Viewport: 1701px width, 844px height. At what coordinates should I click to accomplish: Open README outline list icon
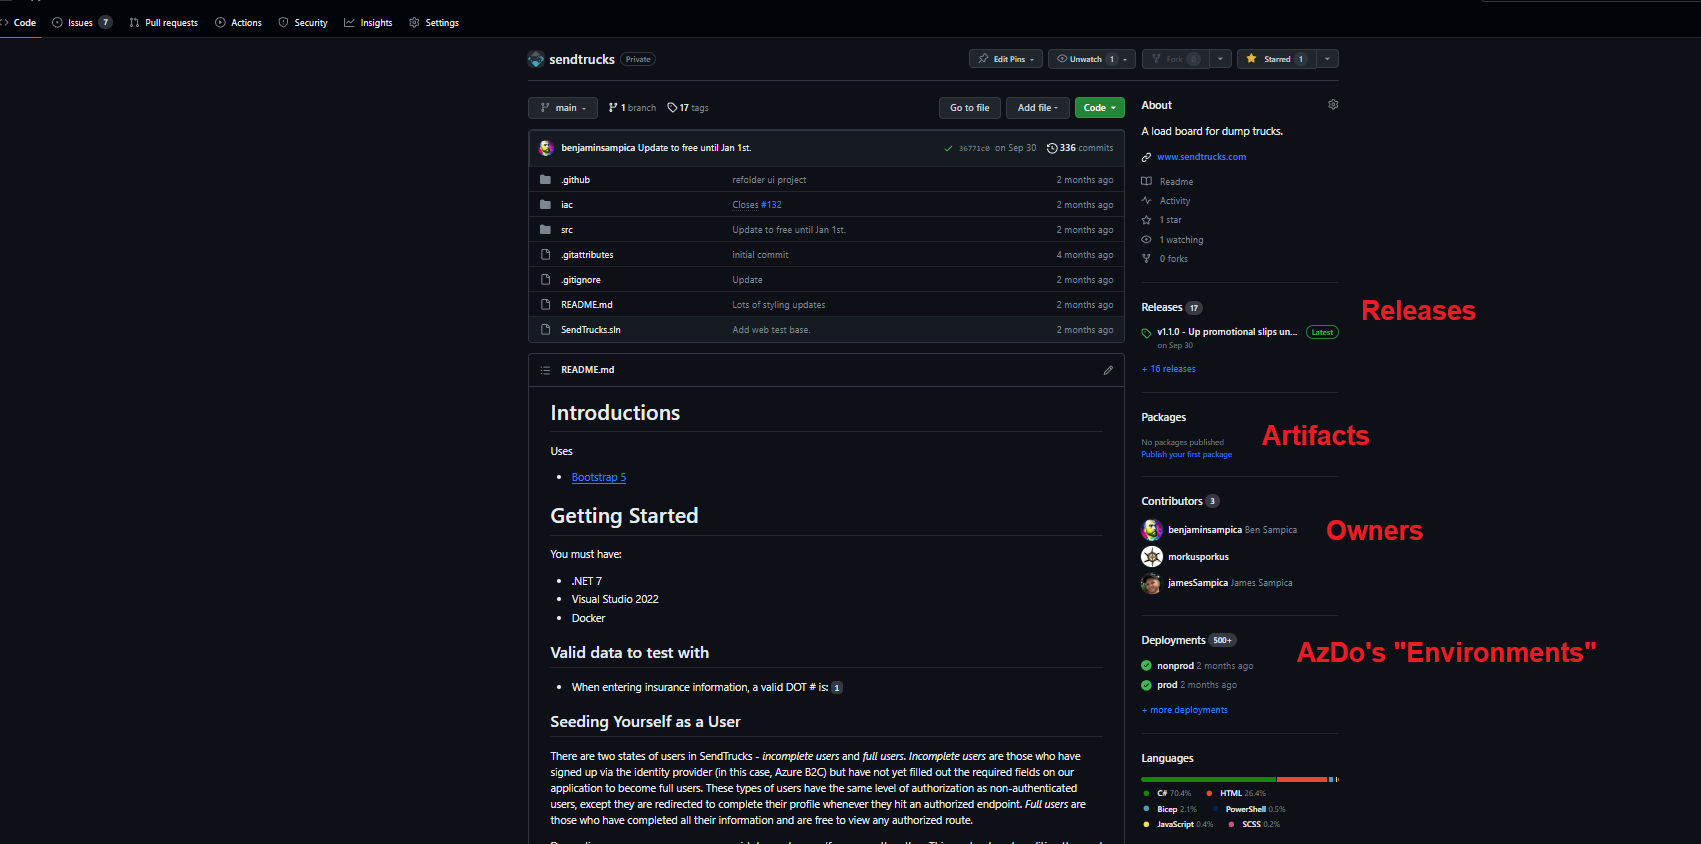[x=545, y=370]
